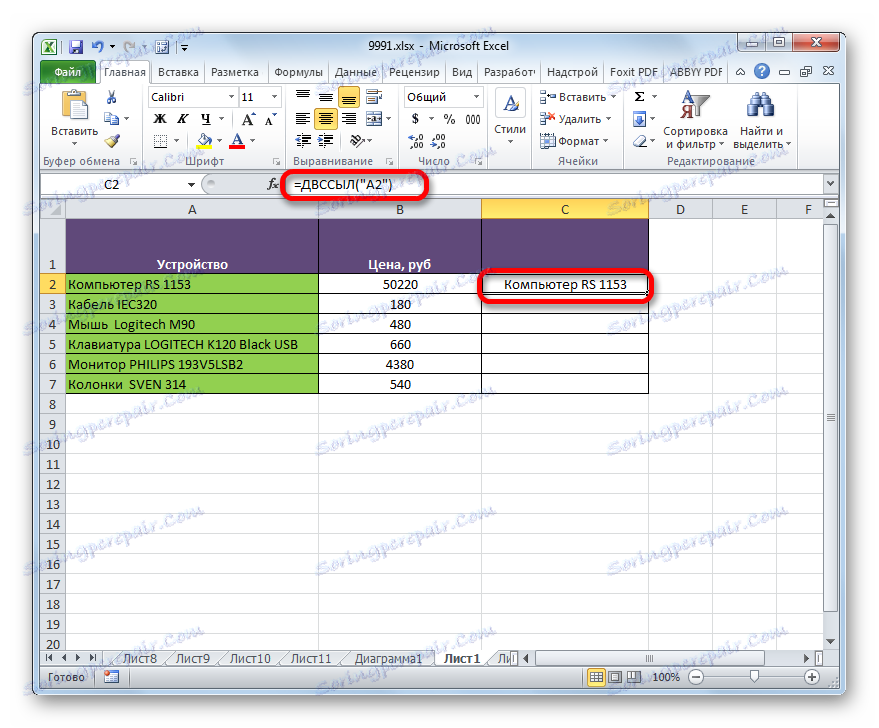Switch to the Вставка ribbon tab
Viewport: 879px width, 728px height.
coord(178,72)
